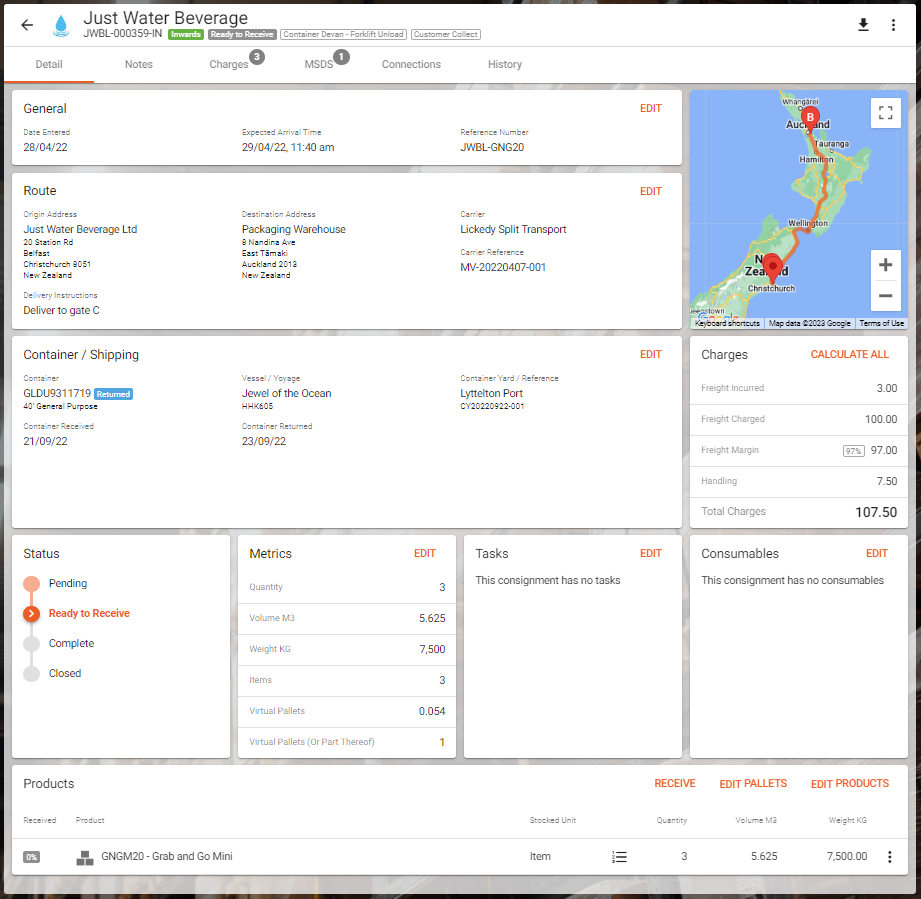Zoom out on the map
Image resolution: width=921 pixels, height=899 pixels.
point(885,295)
